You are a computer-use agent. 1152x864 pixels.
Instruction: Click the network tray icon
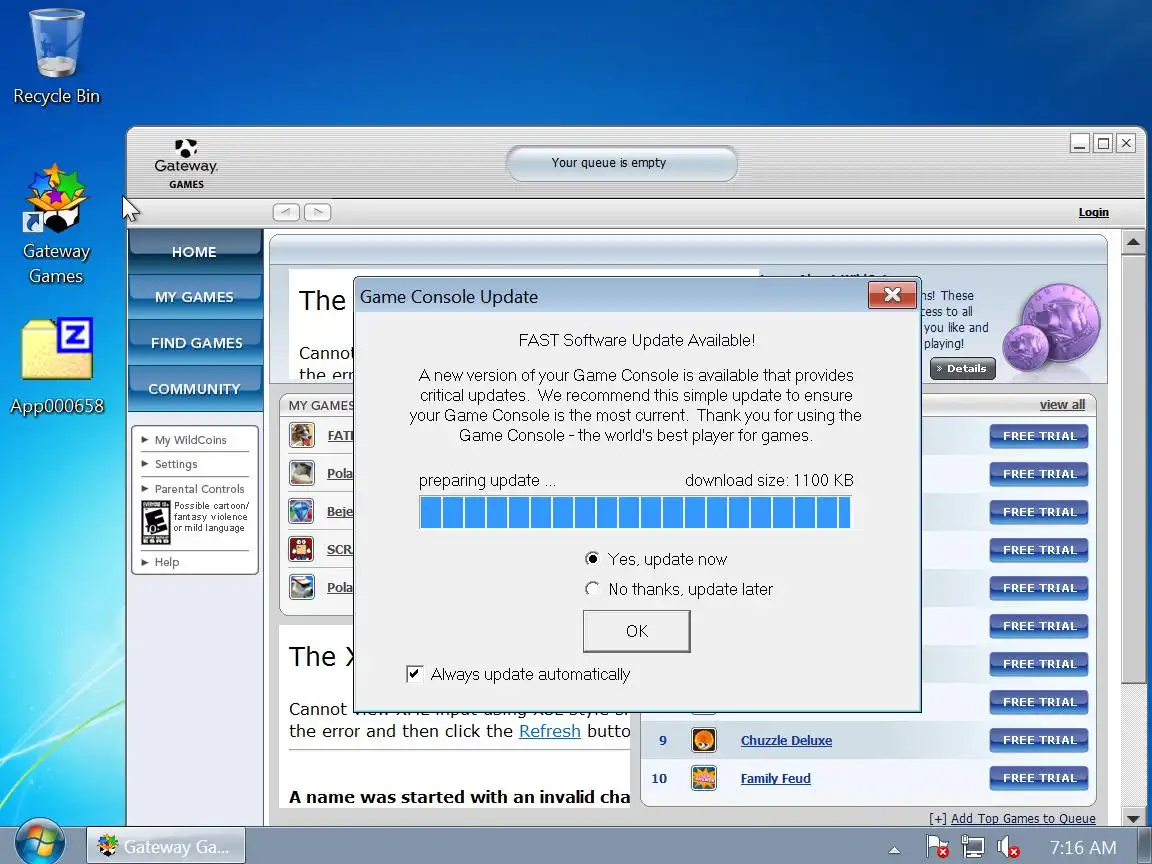pyautogui.click(x=973, y=847)
